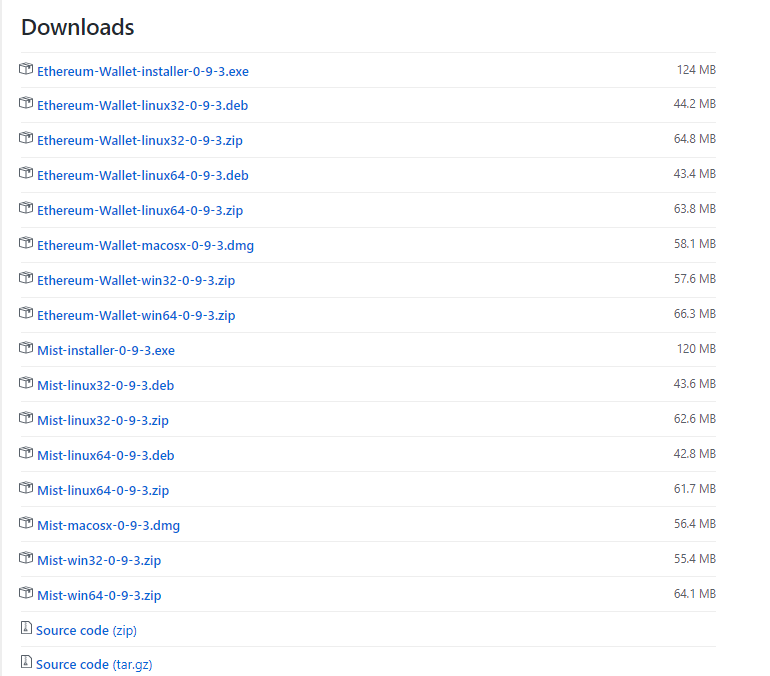Click package icon beside Mist-win32-0-9-3.zip

(x=26, y=558)
